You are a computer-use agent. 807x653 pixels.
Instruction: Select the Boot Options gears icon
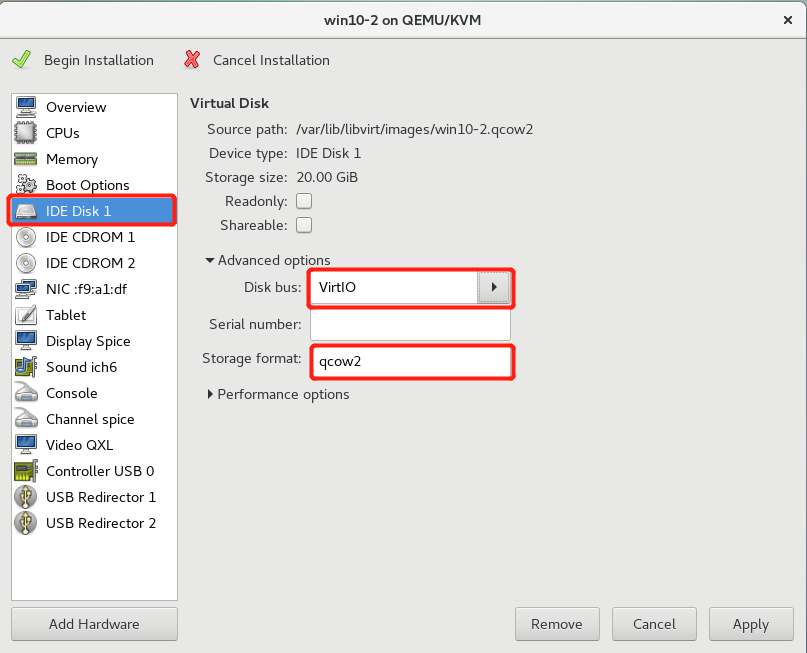pyautogui.click(x=26, y=185)
